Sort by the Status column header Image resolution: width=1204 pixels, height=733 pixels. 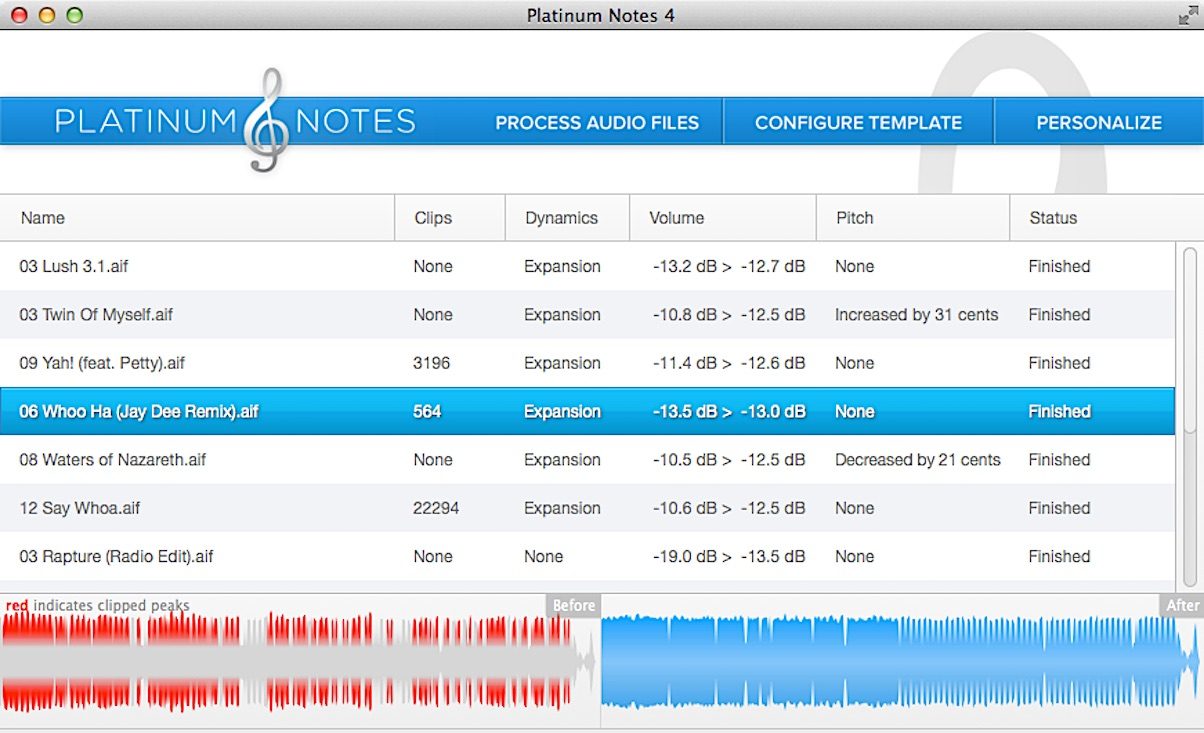click(x=1053, y=218)
